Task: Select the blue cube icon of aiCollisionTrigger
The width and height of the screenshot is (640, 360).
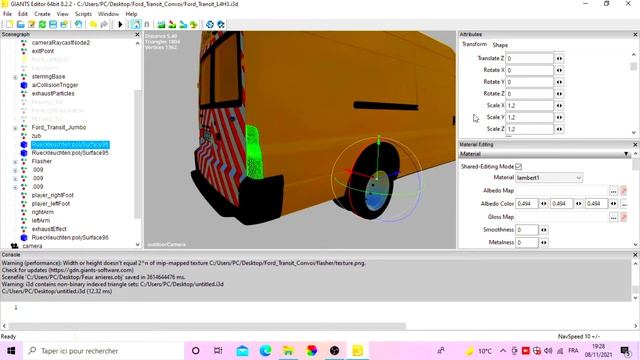Action: [24, 85]
